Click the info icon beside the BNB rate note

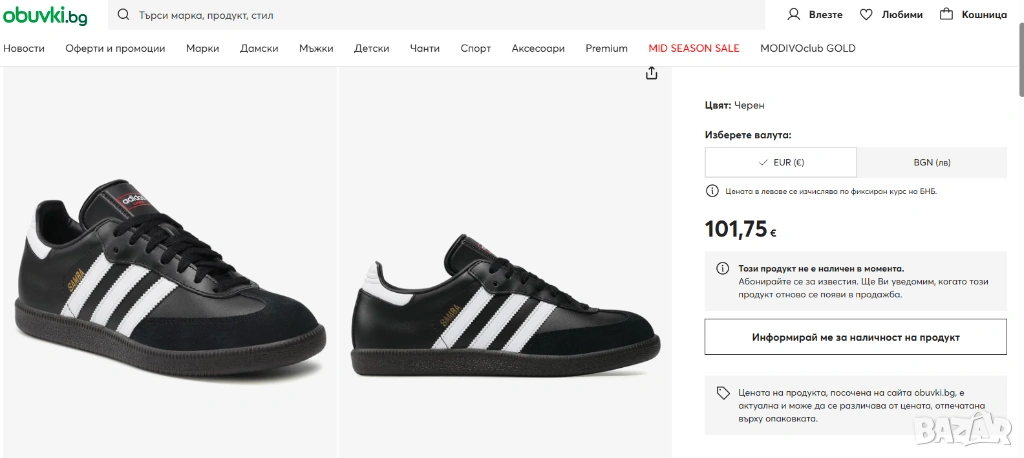712,191
